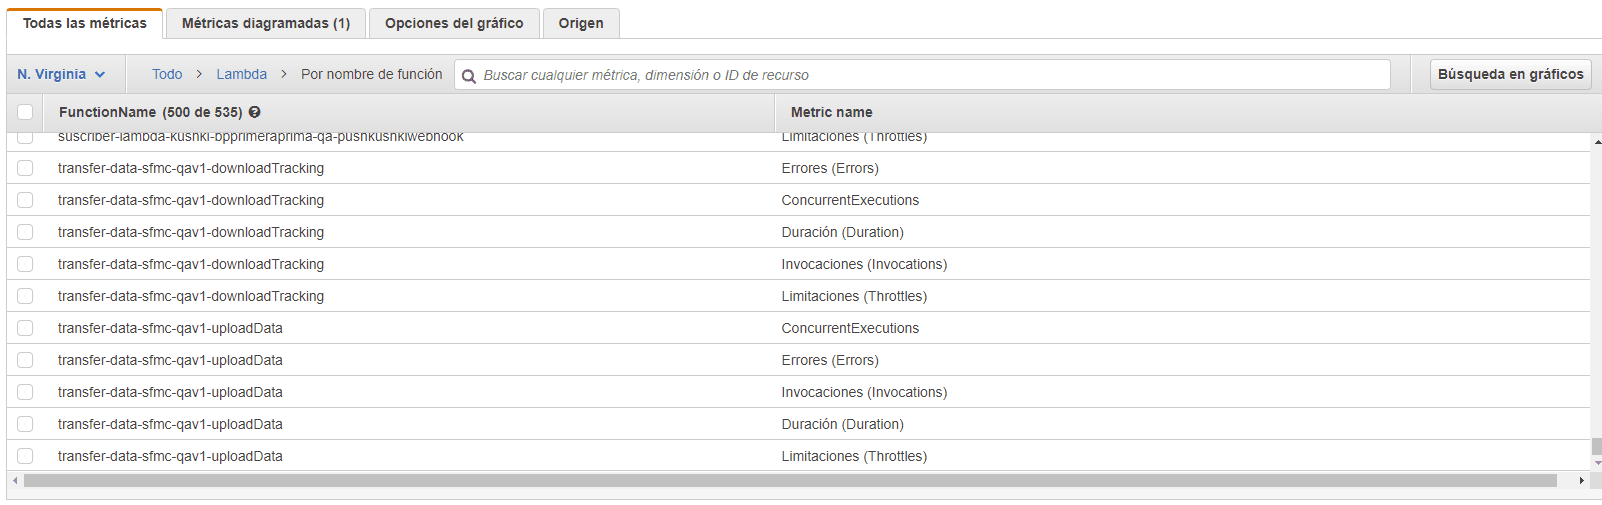
Task: Click the Búsqueda en gráficos button
Action: [x=1510, y=74]
